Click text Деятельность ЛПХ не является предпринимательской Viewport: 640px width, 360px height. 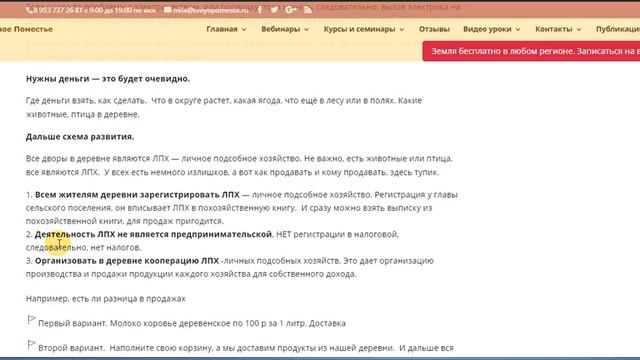pos(153,234)
